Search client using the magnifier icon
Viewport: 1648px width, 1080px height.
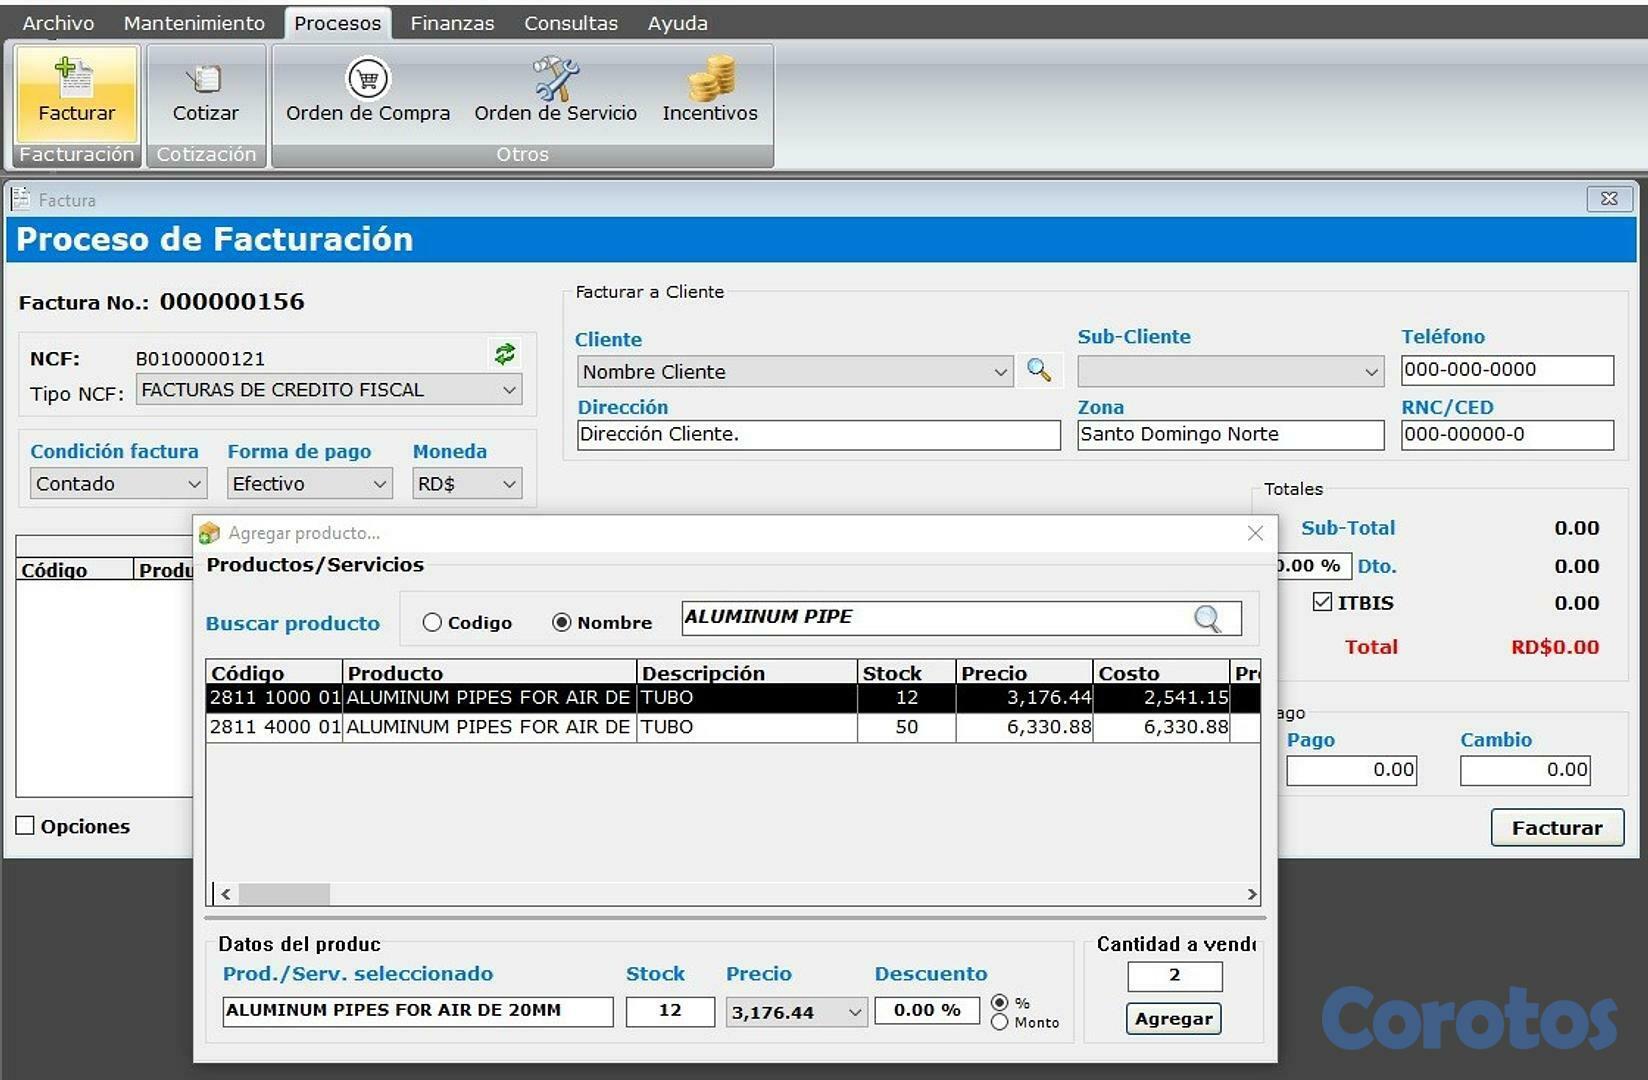1039,371
